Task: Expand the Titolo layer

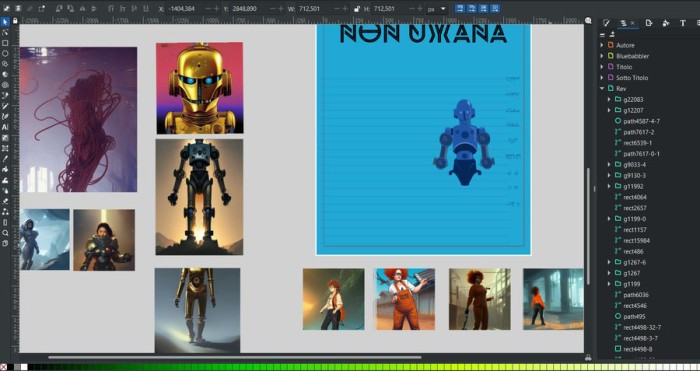Action: [602, 67]
